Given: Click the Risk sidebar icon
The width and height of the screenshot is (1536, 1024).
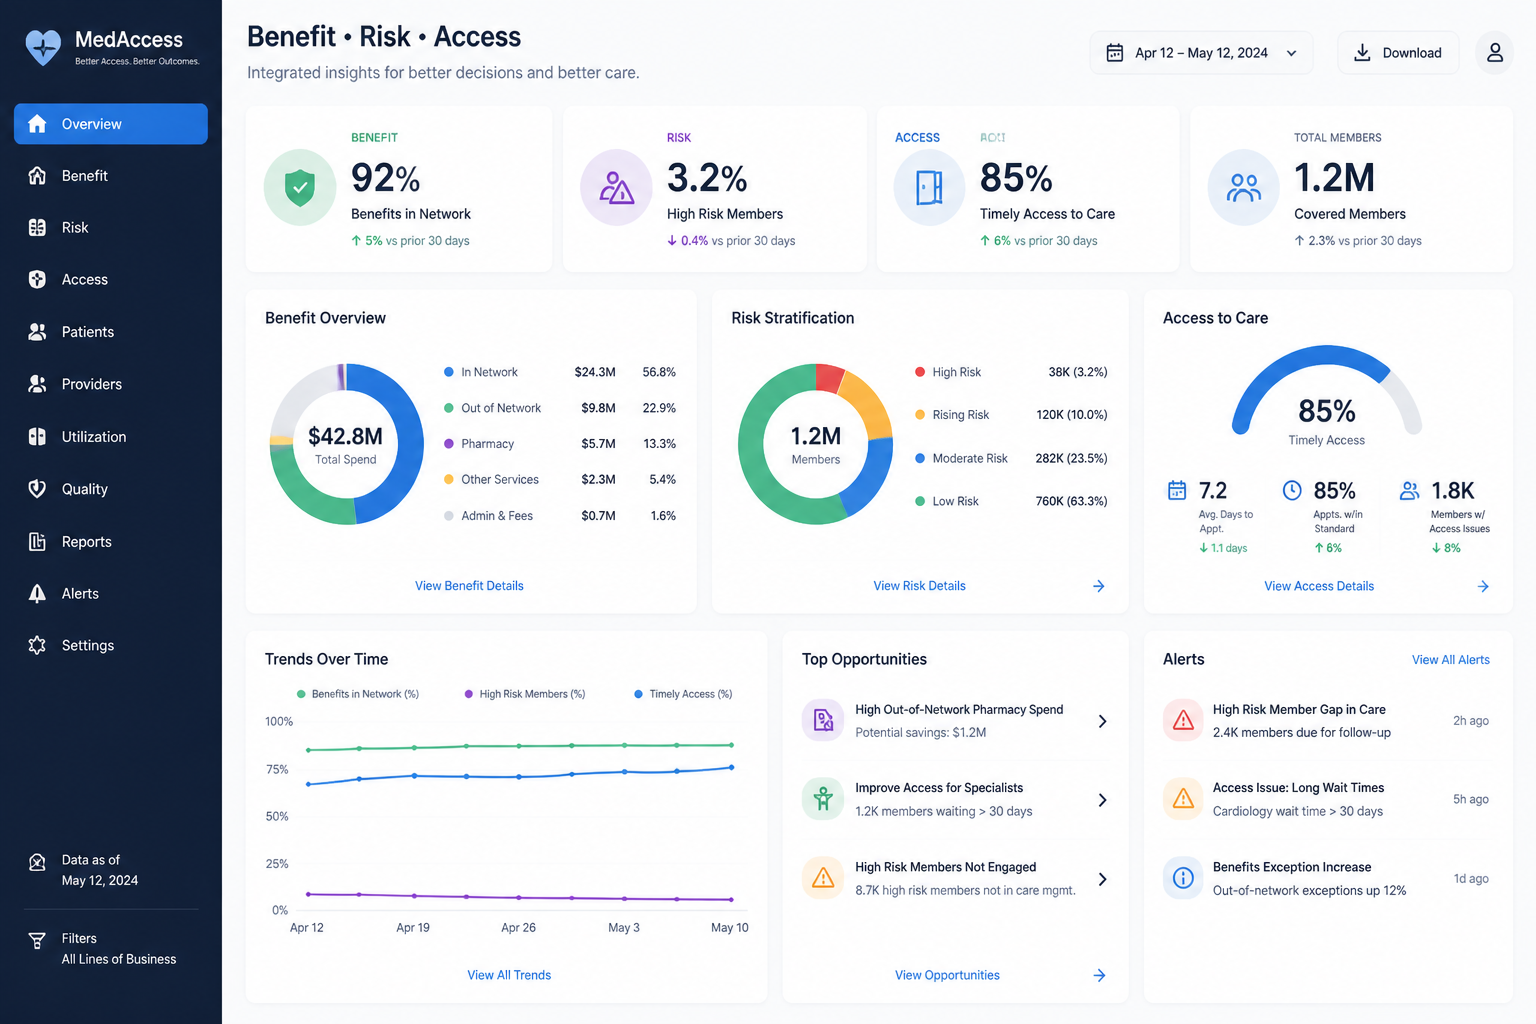Looking at the screenshot, I should pyautogui.click(x=37, y=228).
